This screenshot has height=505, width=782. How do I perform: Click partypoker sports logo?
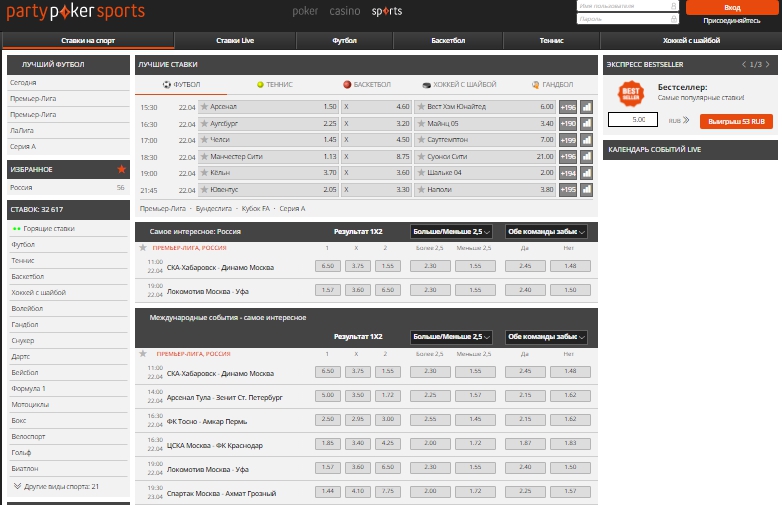pos(76,11)
